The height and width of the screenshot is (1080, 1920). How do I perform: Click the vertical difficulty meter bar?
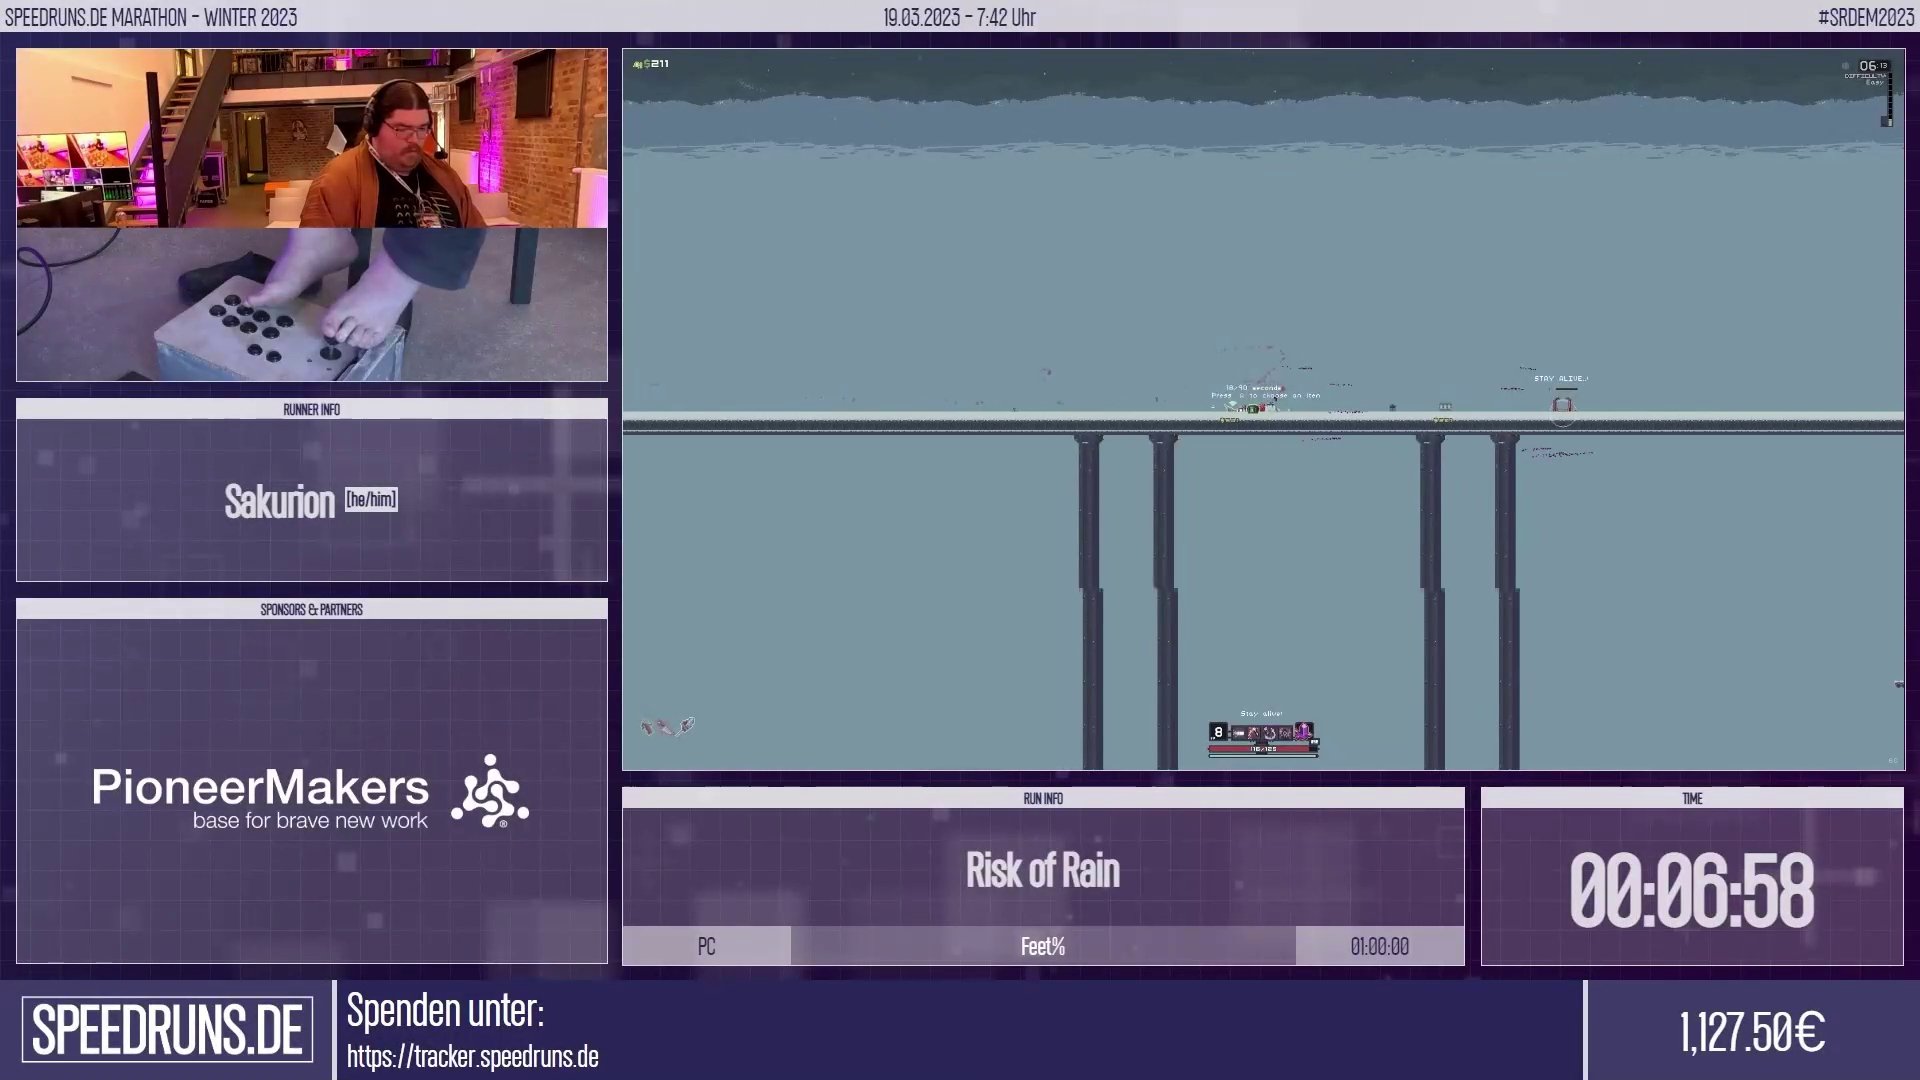[1888, 98]
